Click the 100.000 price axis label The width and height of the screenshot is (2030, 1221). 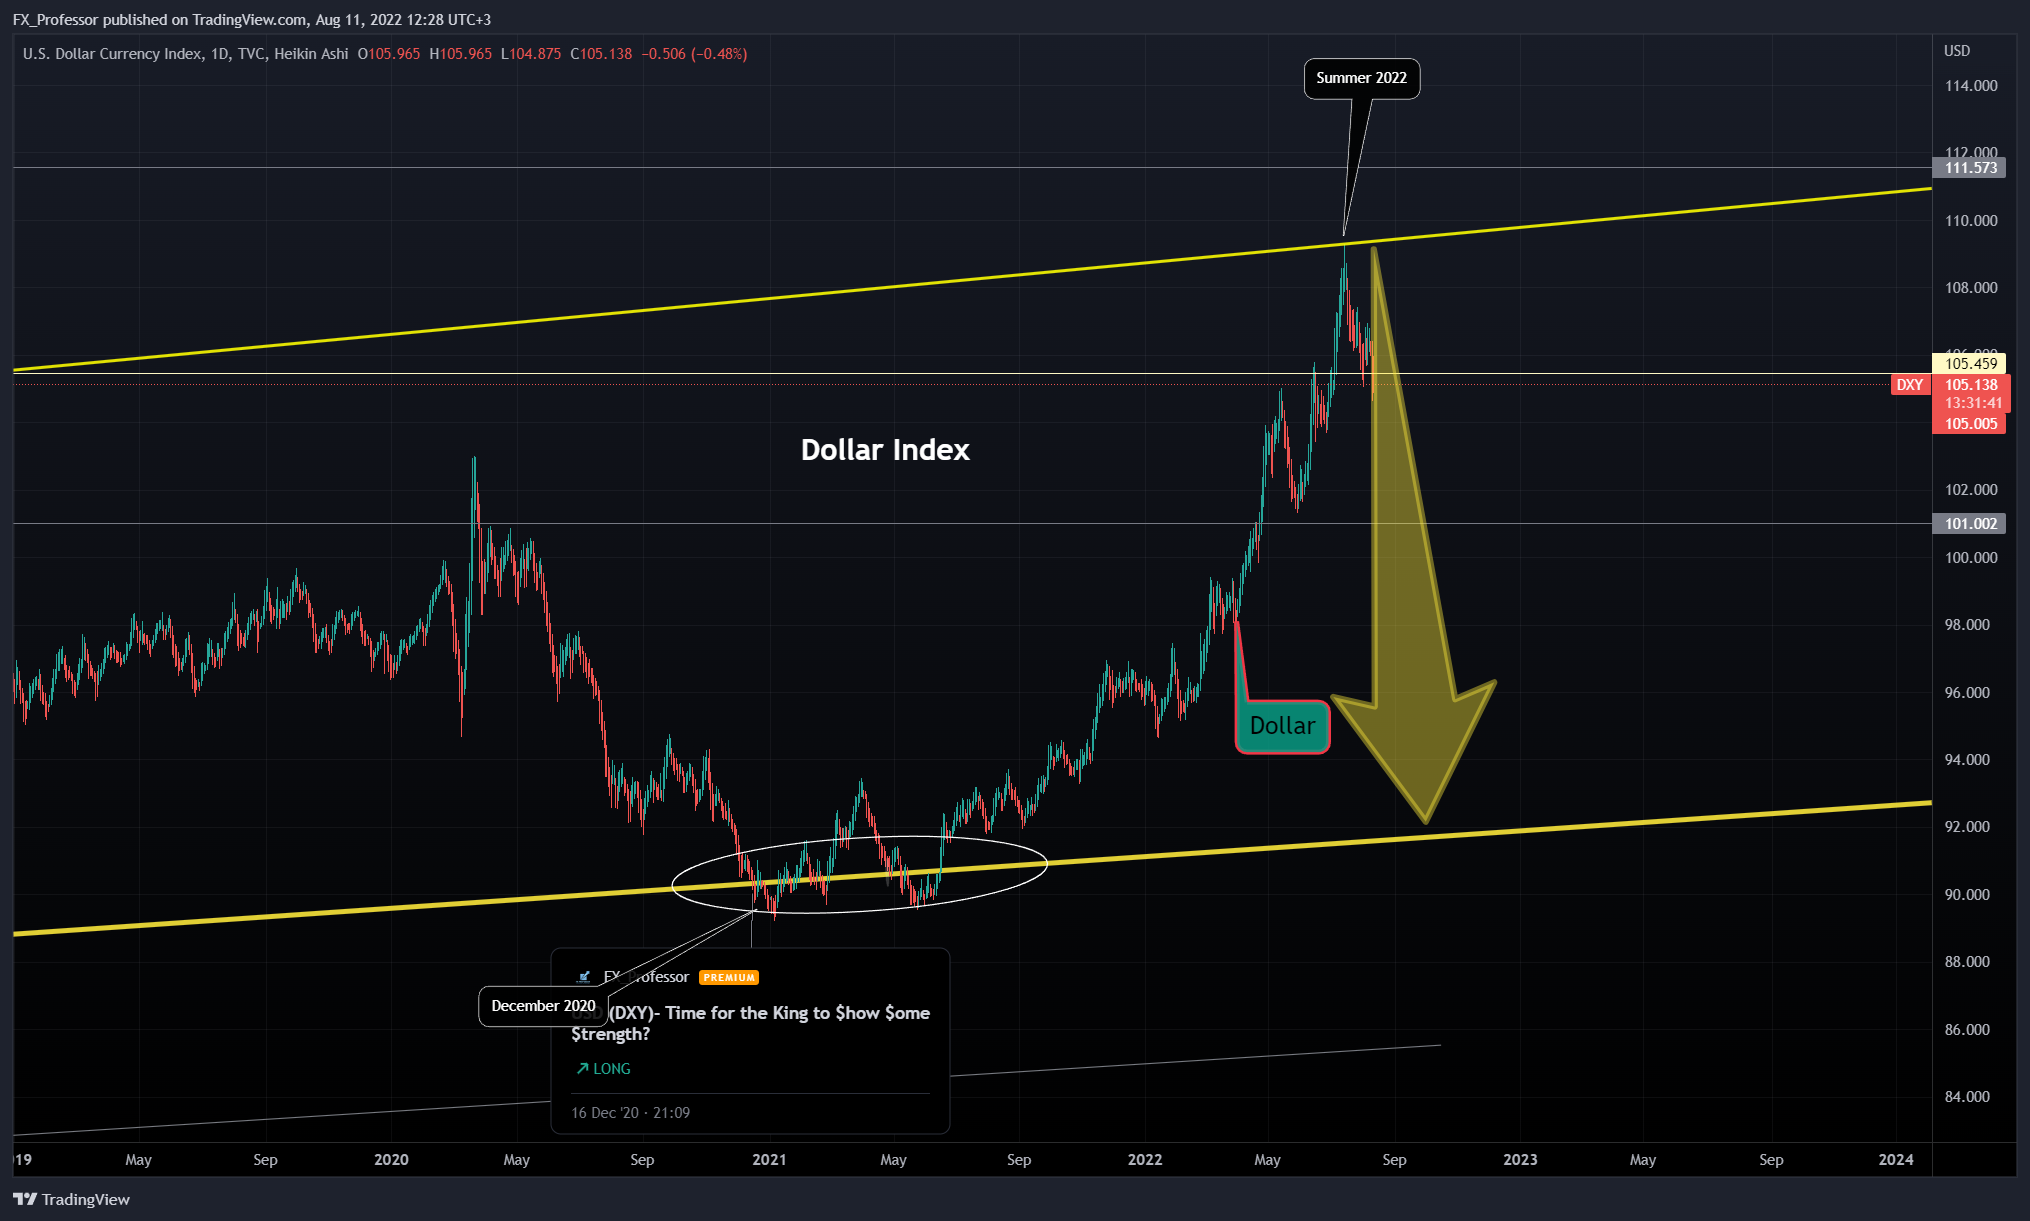(1971, 558)
